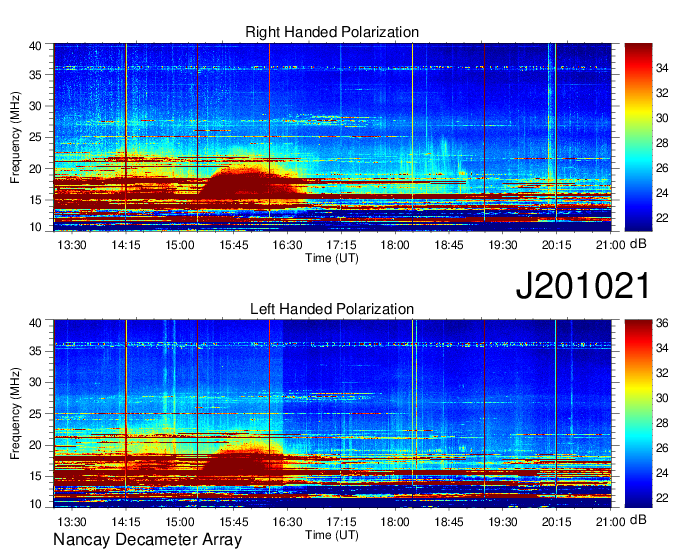Click the 40 MHz tick of Right Handed plot
The width and height of the screenshot is (680, 552).
pyautogui.click(x=36, y=46)
